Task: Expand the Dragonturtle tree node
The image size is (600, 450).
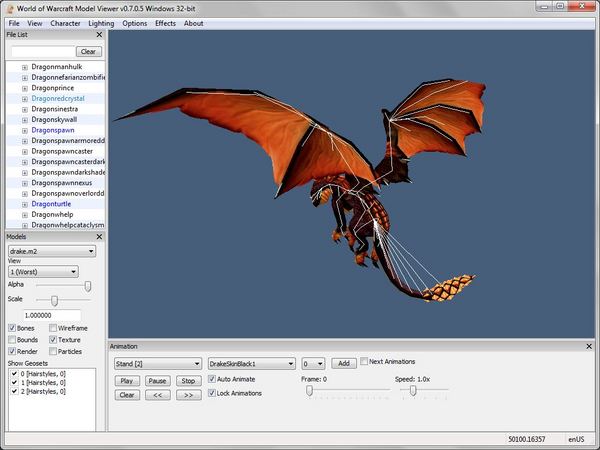Action: click(24, 203)
